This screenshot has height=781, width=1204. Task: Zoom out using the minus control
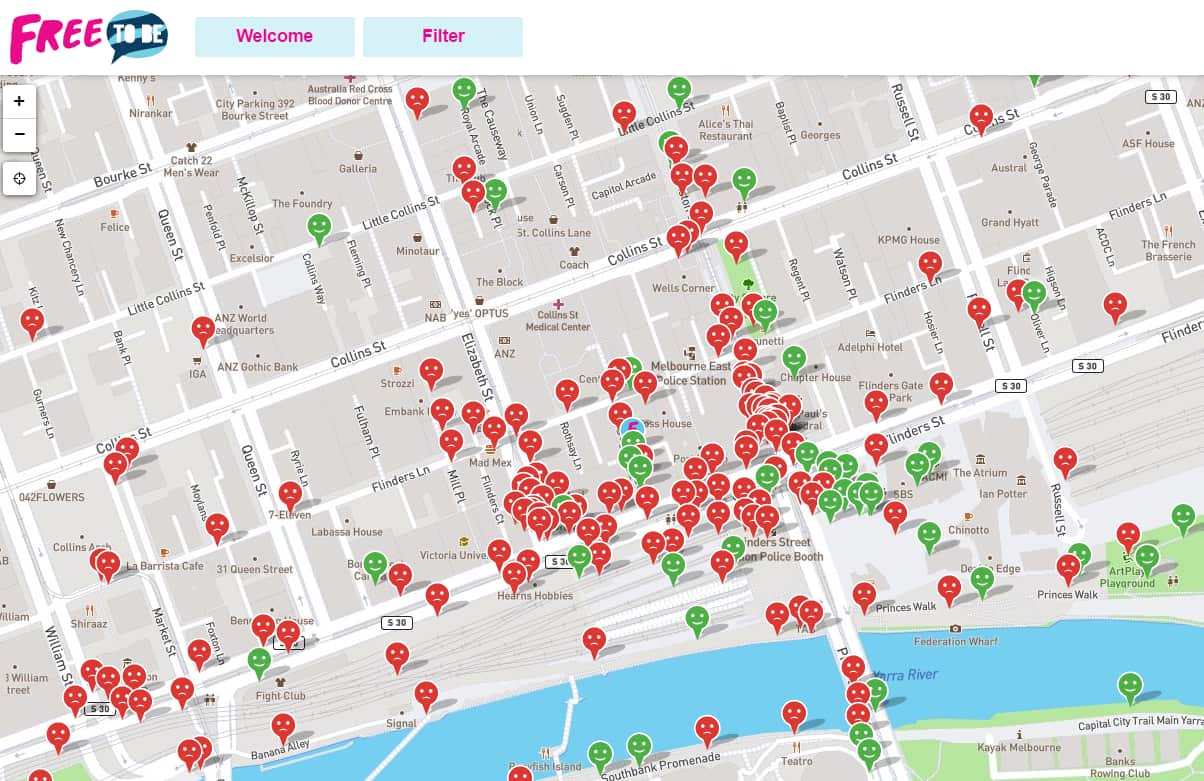click(19, 134)
